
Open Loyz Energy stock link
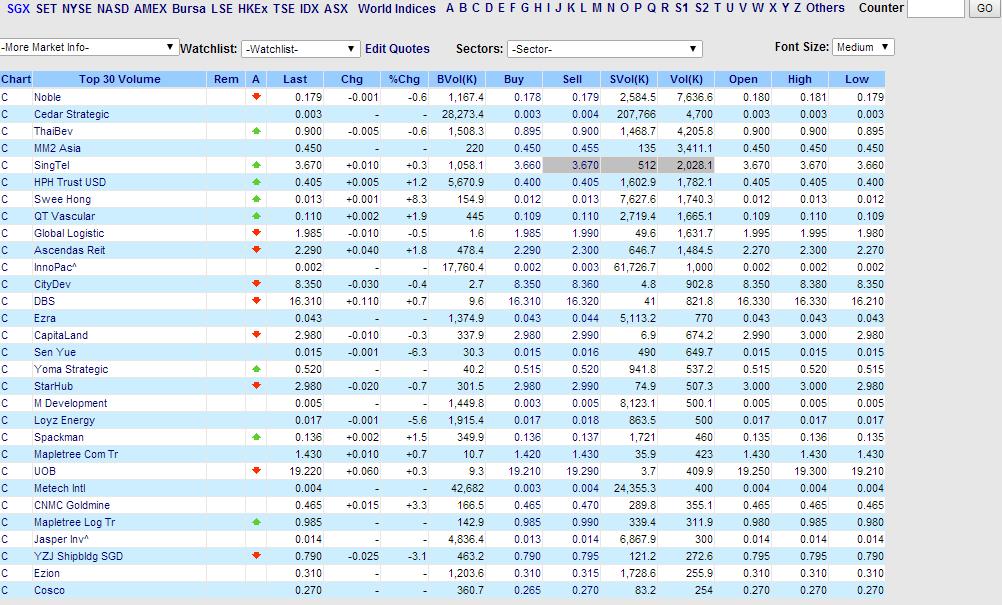coord(64,420)
